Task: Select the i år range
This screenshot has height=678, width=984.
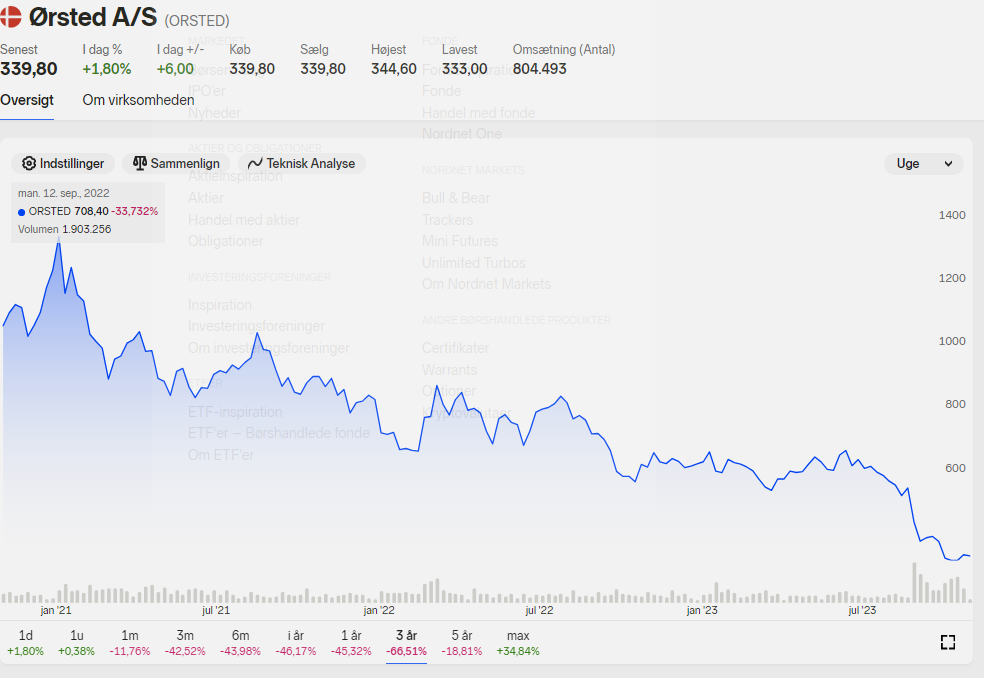Action: pos(296,643)
